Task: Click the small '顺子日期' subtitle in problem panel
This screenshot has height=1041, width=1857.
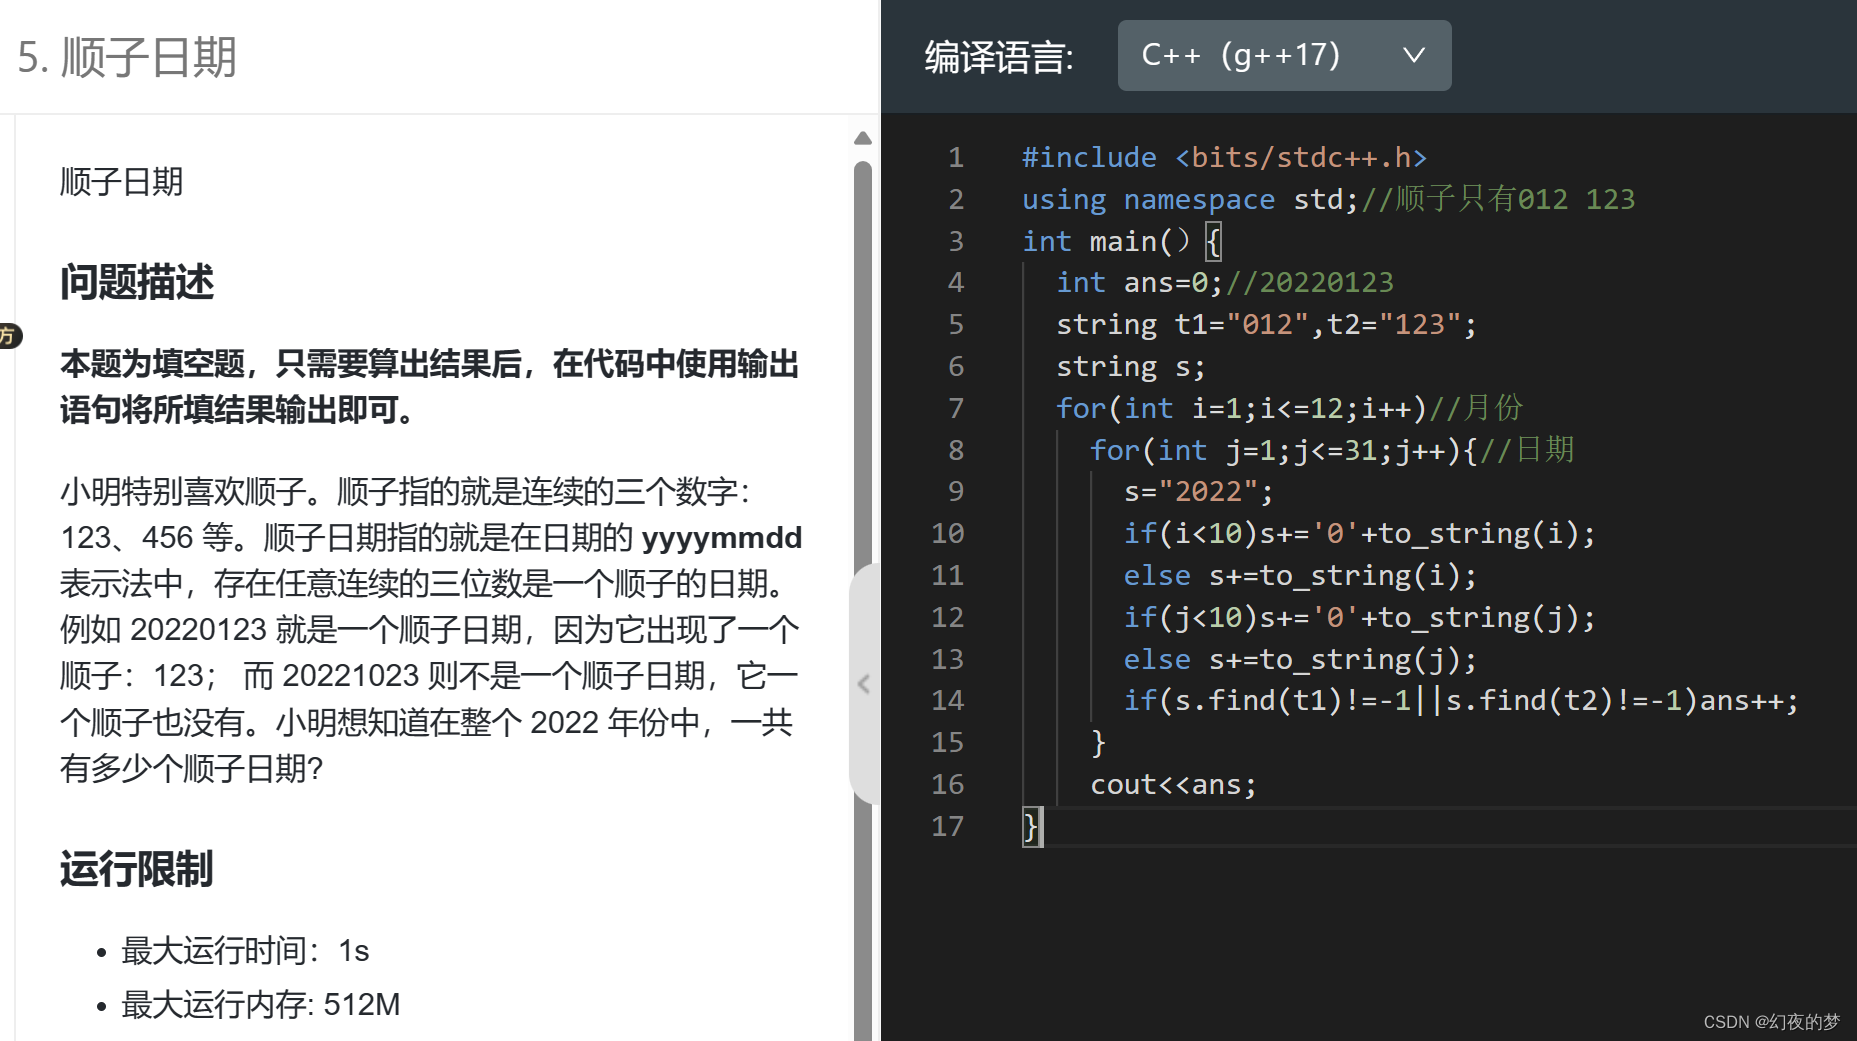Action: coord(122,182)
